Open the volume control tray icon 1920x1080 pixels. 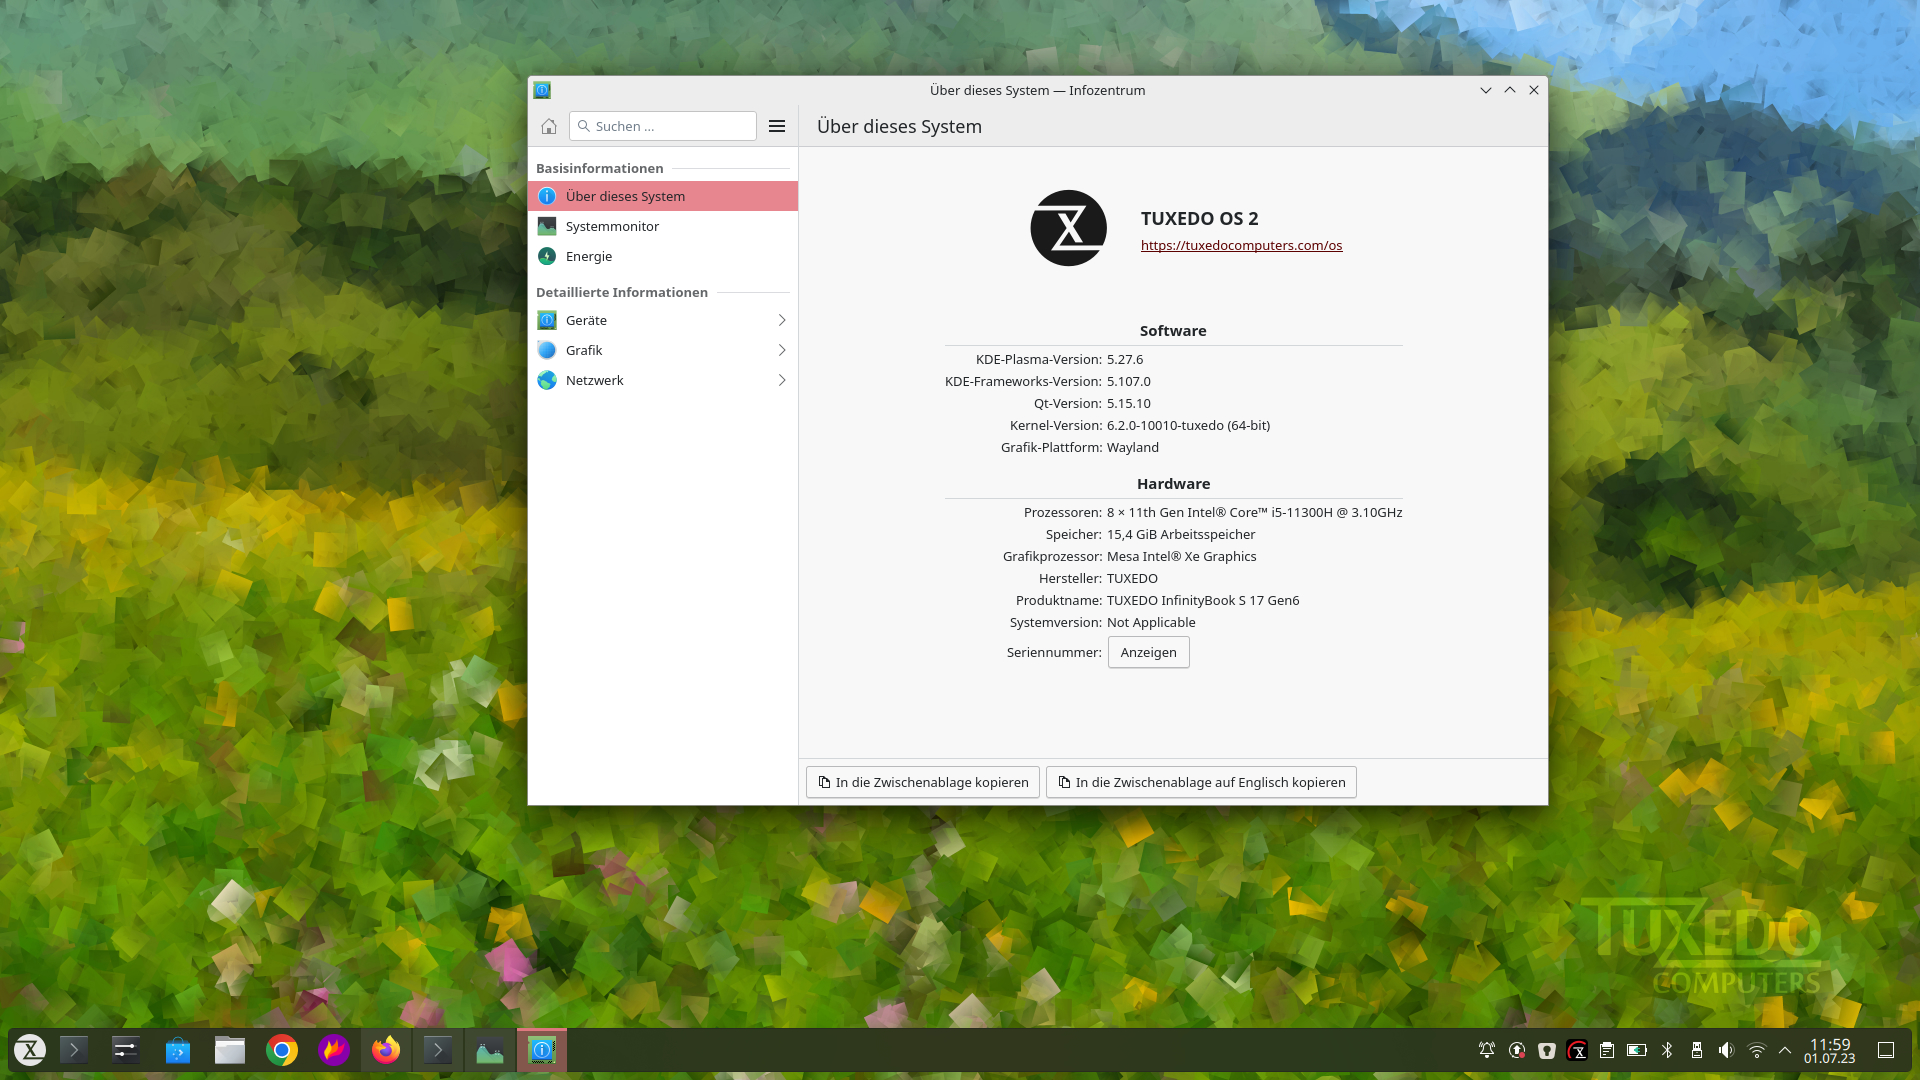1726,1050
